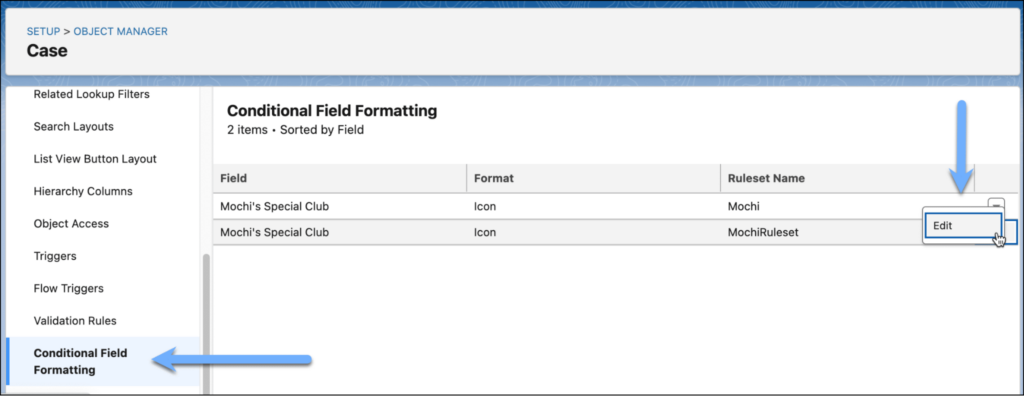Open OBJECT MANAGER breadcrumb link

pyautogui.click(x=120, y=31)
